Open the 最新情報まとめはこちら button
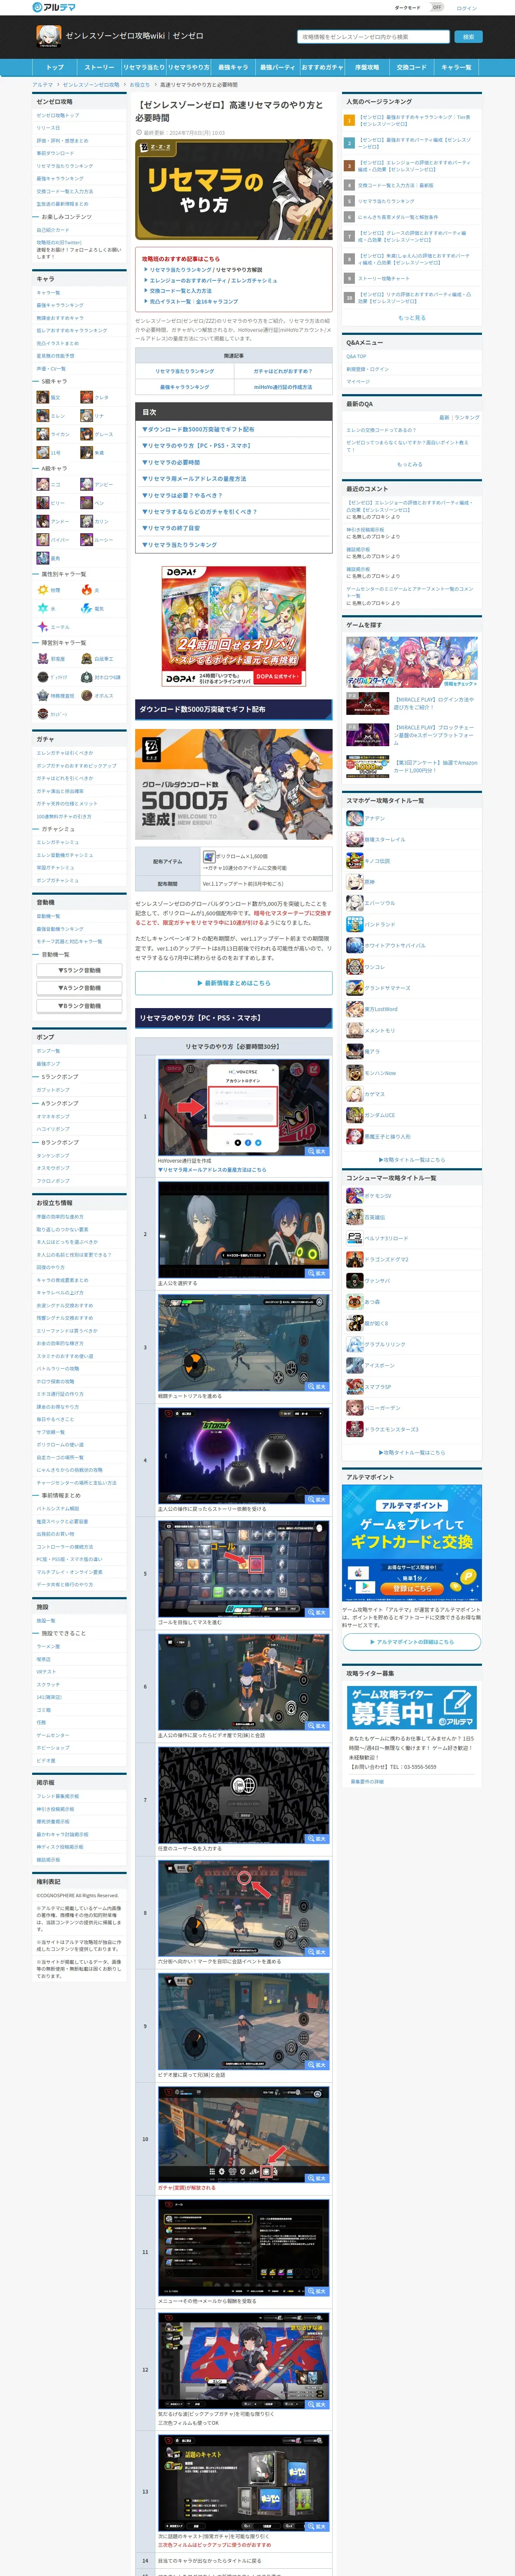The width and height of the screenshot is (515, 2576). [234, 983]
